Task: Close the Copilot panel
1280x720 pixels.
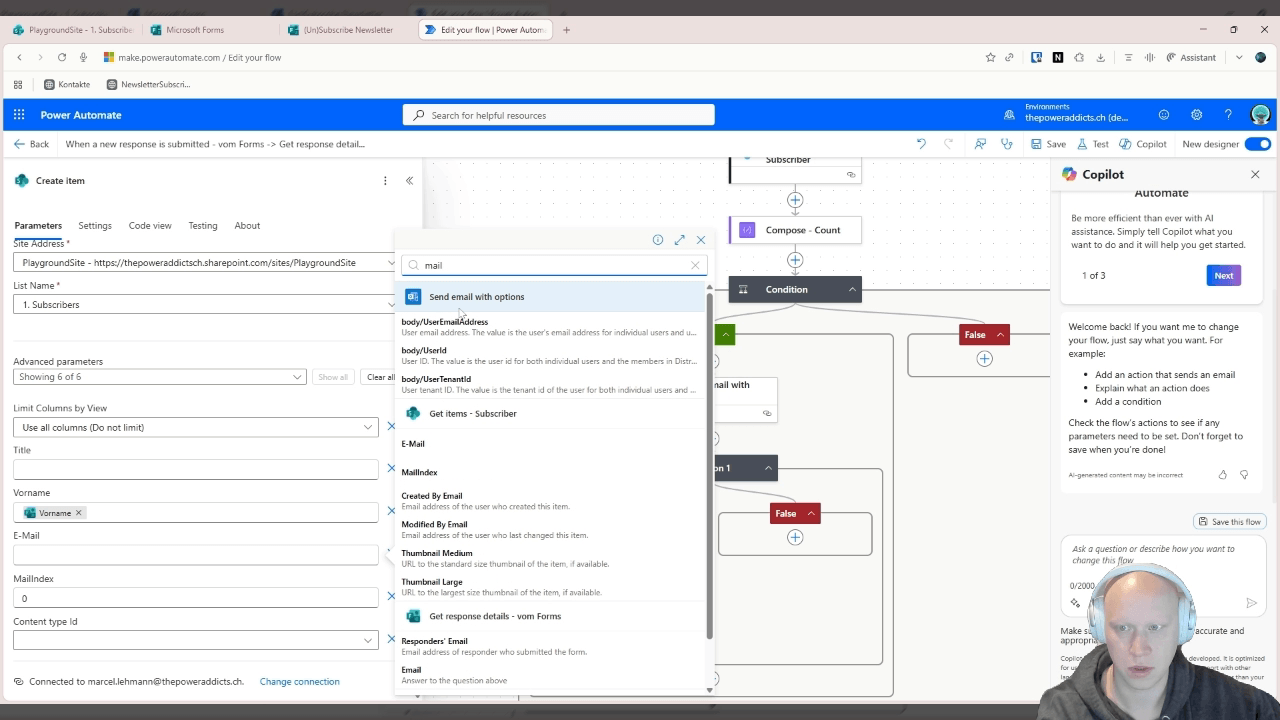Action: coord(1255,174)
